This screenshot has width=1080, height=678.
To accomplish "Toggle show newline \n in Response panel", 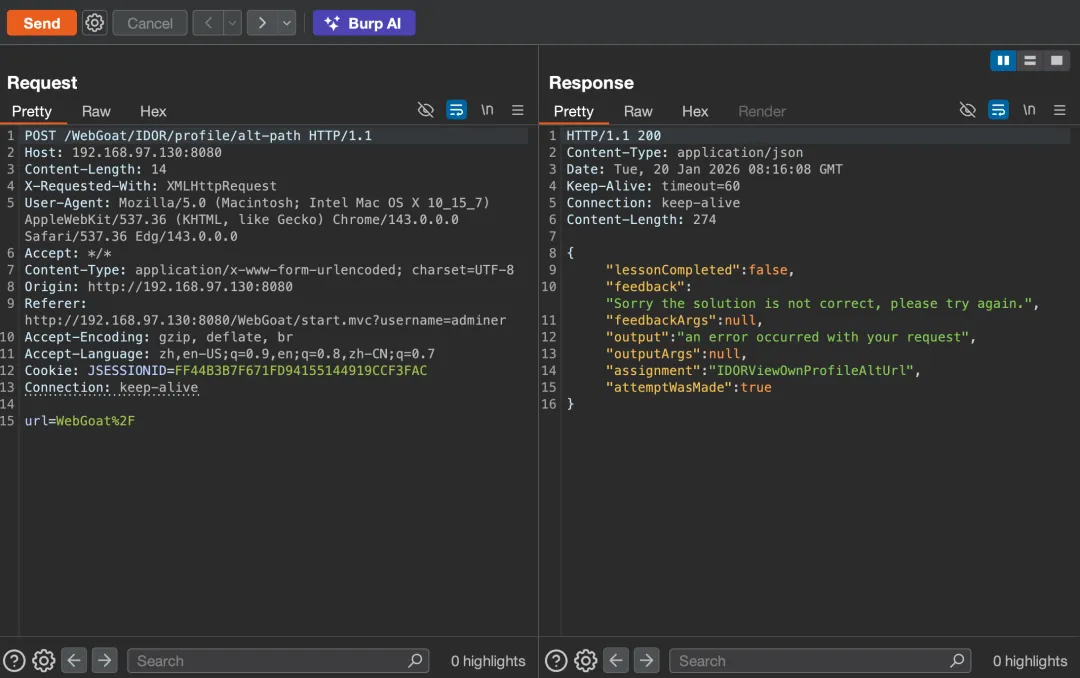I will pos(1029,110).
